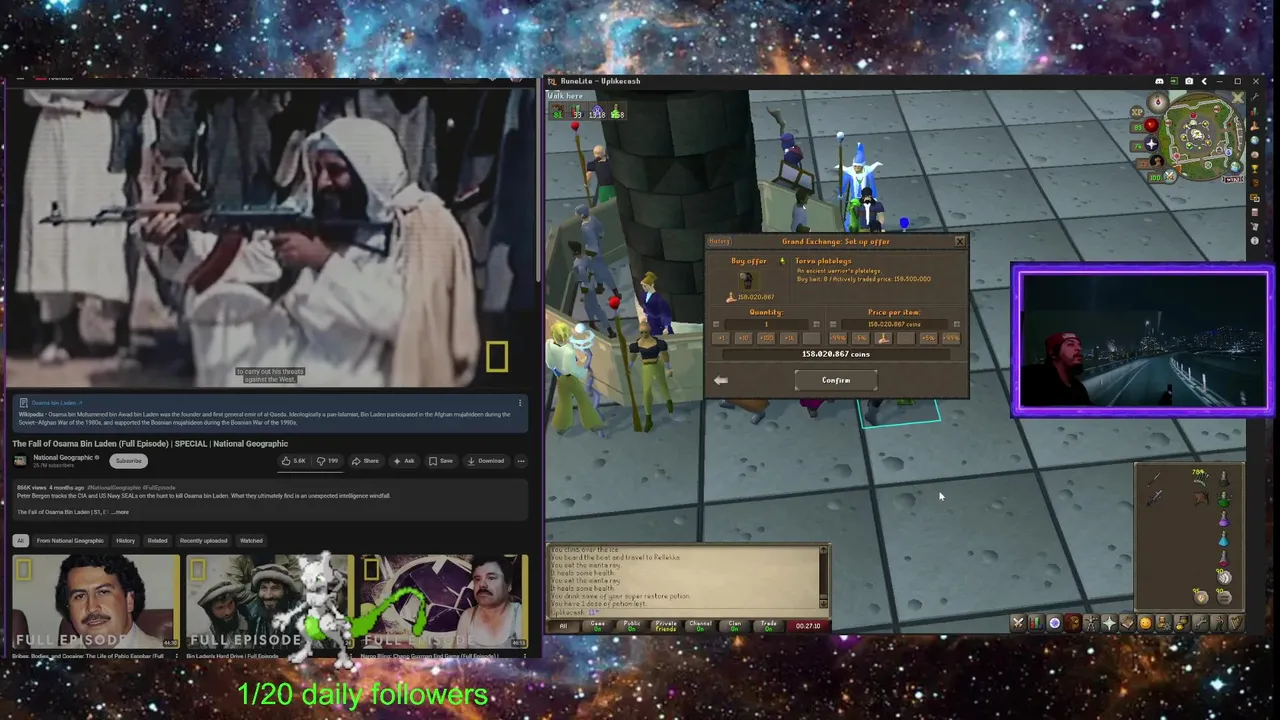Select the All chat filter
The image size is (1280, 720).
click(x=563, y=626)
